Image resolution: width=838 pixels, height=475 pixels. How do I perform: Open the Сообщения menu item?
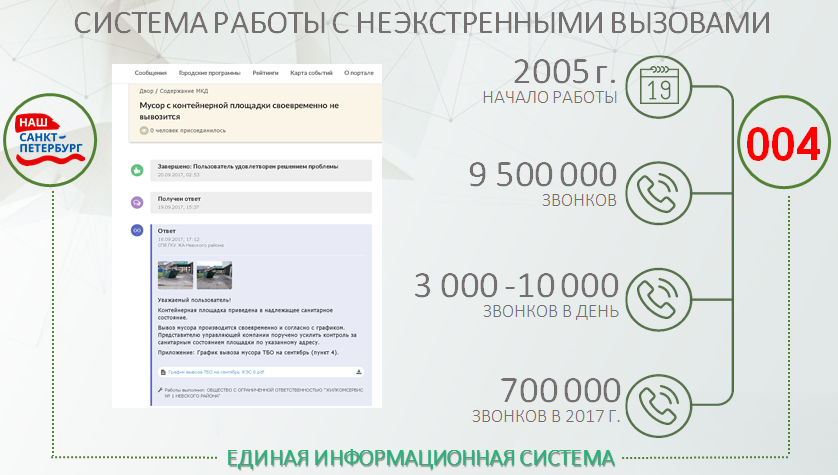click(151, 73)
